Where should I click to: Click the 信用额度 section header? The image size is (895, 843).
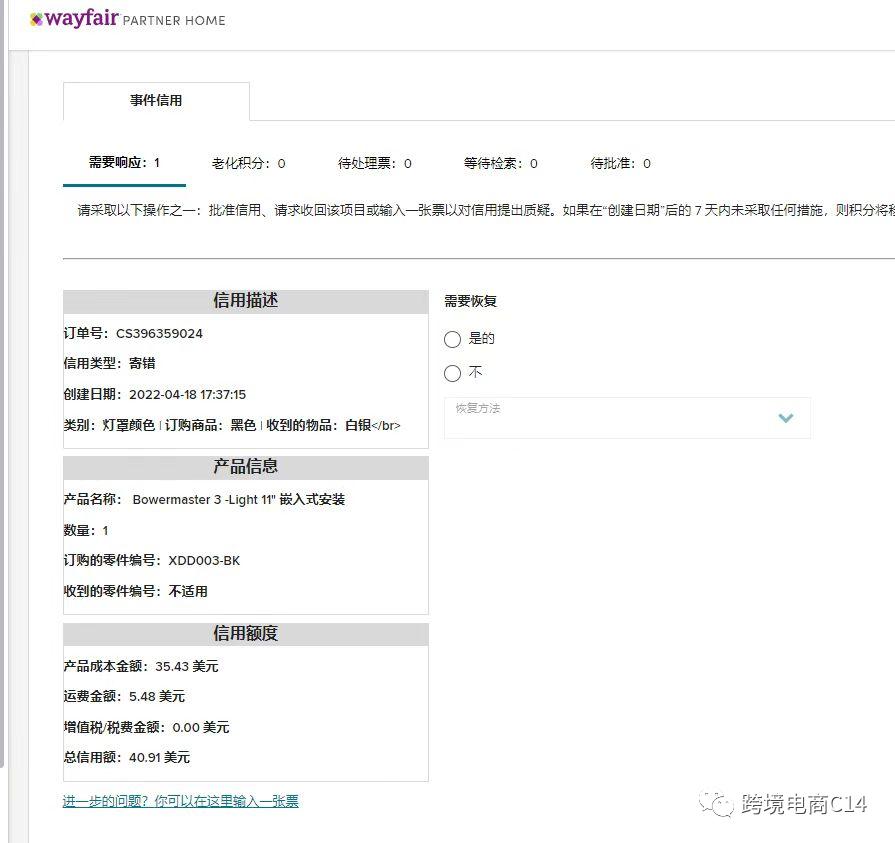coord(245,633)
